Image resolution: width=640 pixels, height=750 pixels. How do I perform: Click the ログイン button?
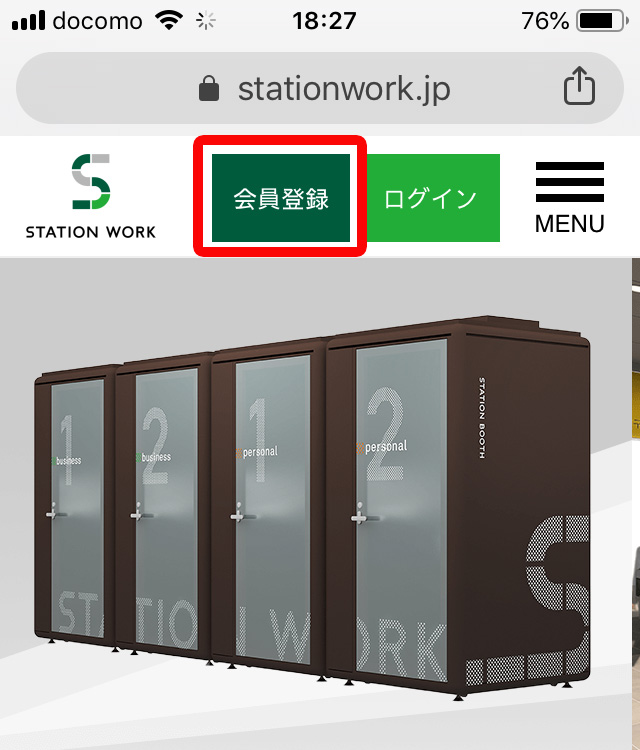pos(430,198)
